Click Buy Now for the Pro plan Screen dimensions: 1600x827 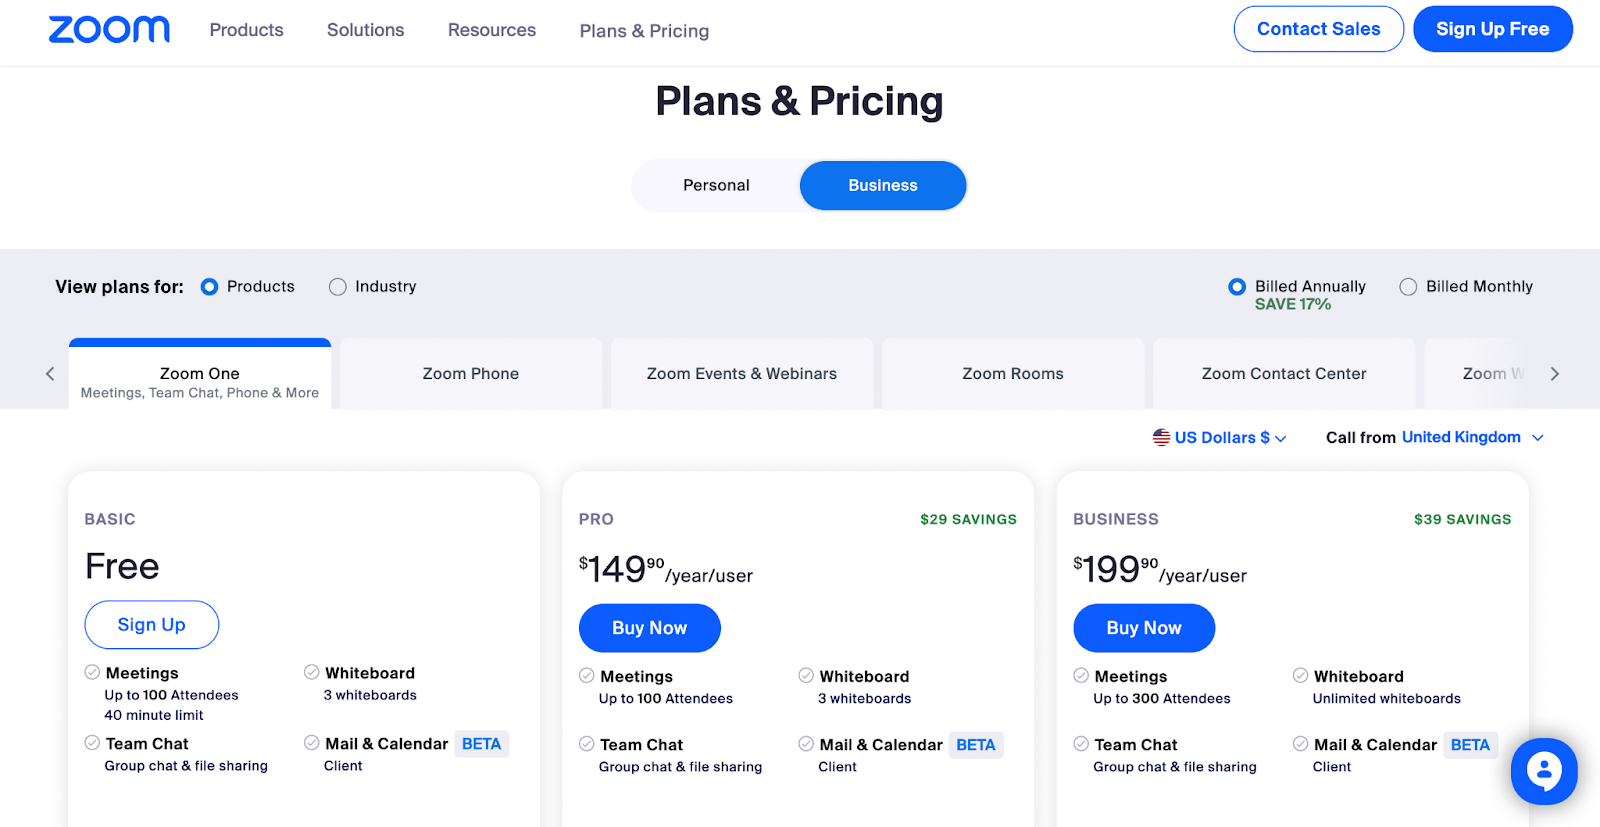pos(649,628)
